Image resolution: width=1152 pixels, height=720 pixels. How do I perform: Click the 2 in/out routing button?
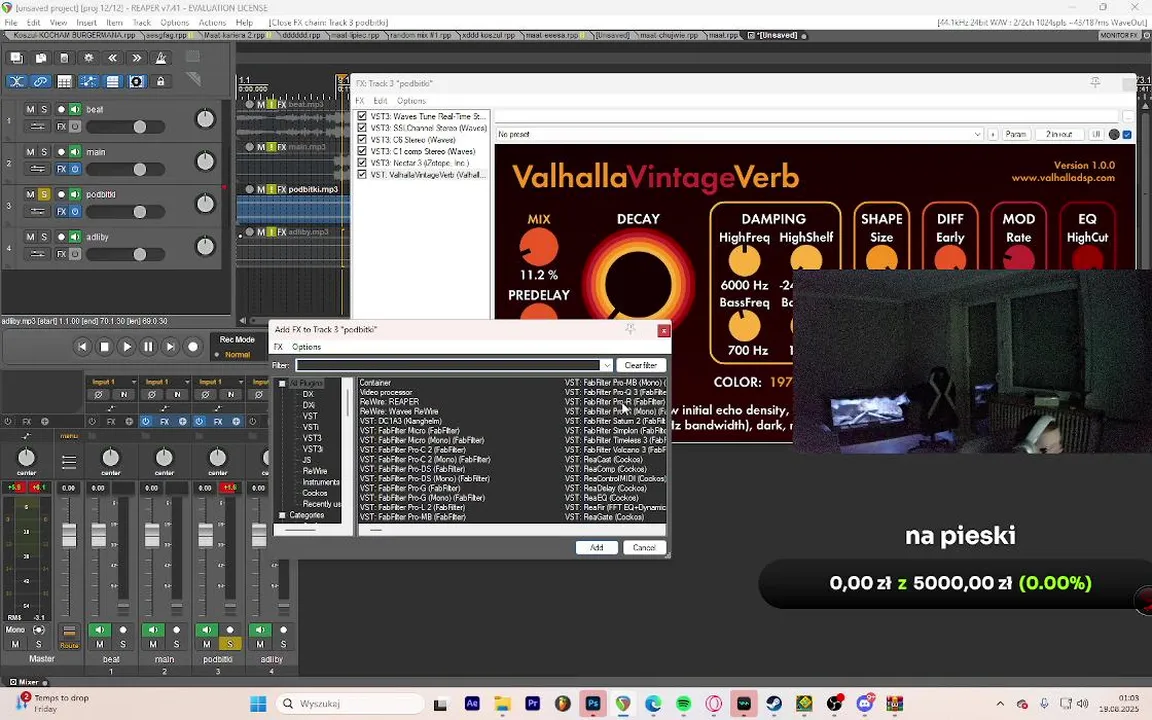click(x=1059, y=134)
